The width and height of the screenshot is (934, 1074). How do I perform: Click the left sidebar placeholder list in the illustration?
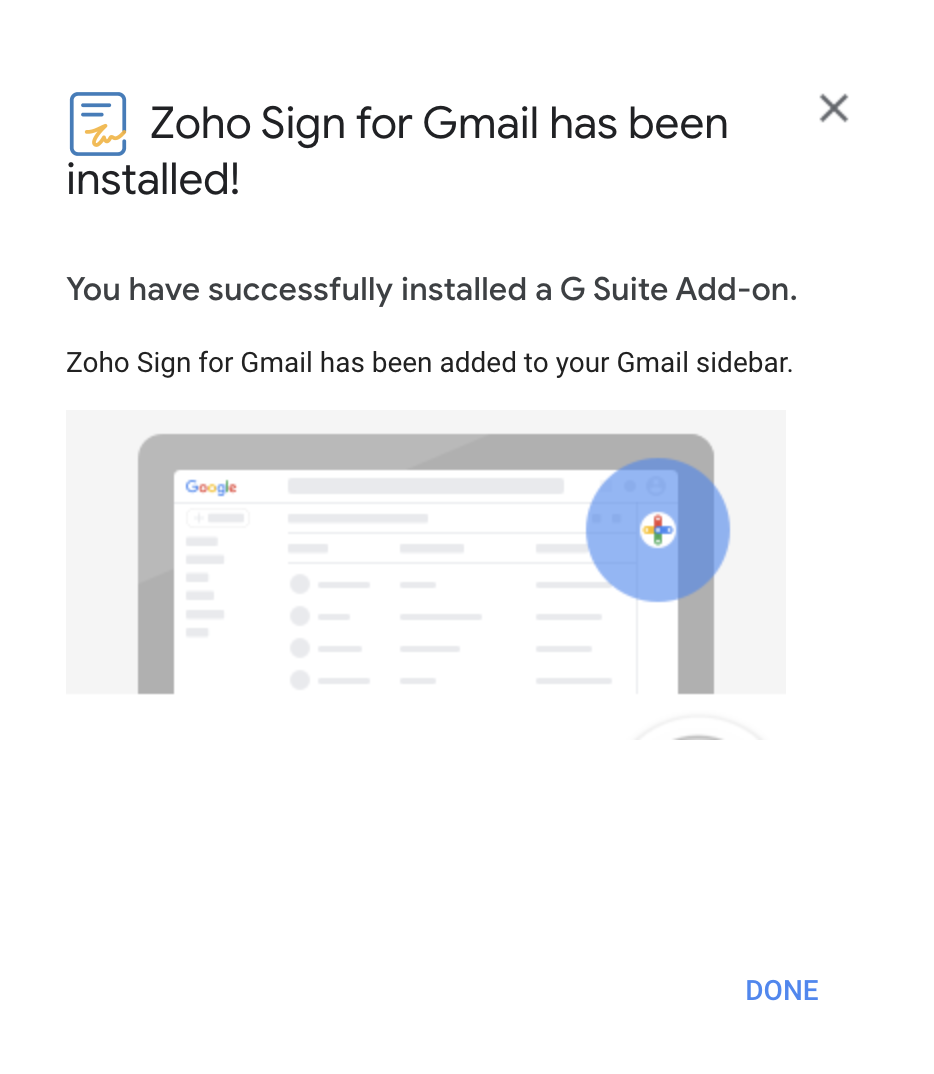(x=203, y=587)
